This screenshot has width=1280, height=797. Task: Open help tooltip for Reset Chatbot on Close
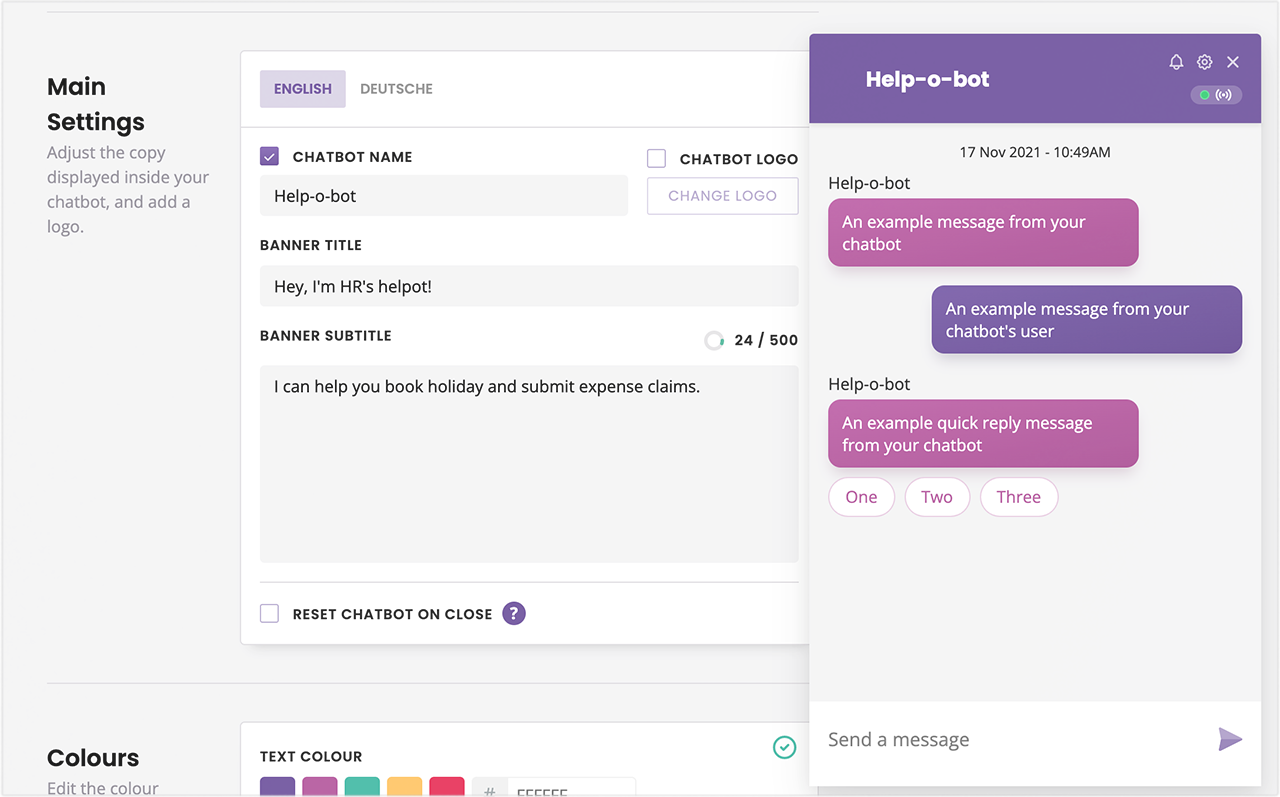514,613
